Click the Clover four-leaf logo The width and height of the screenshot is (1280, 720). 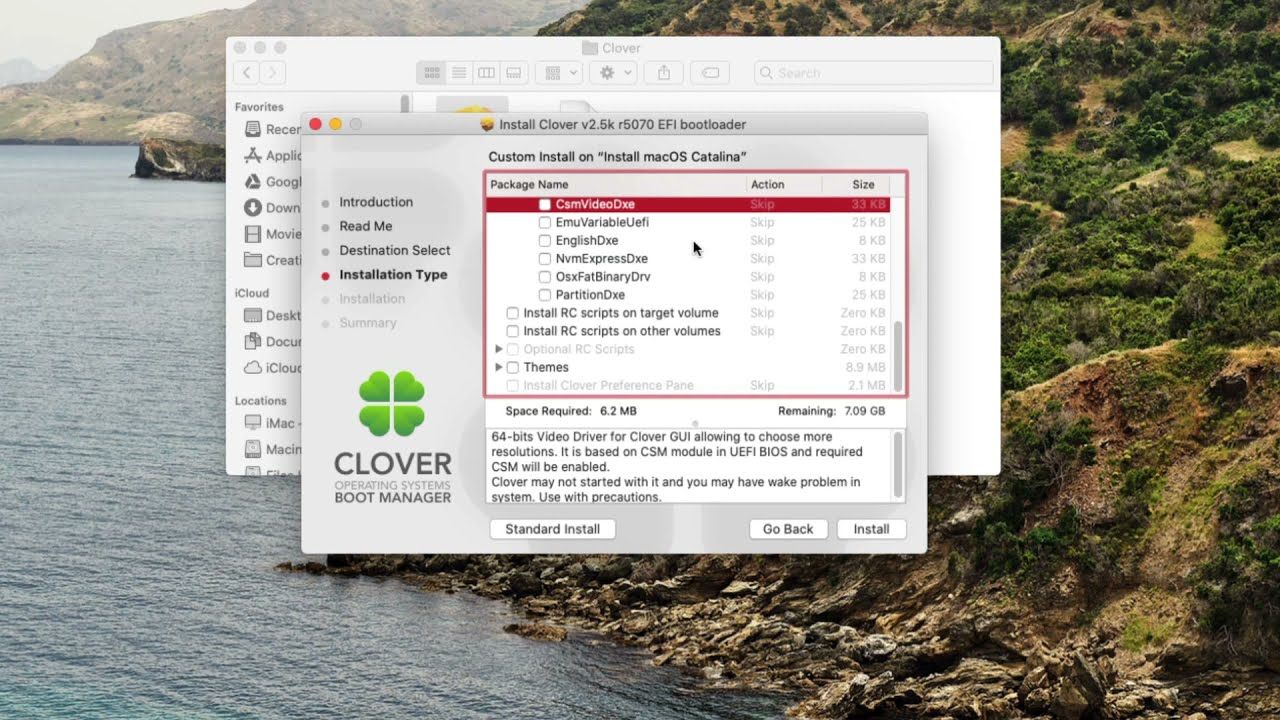(x=392, y=404)
